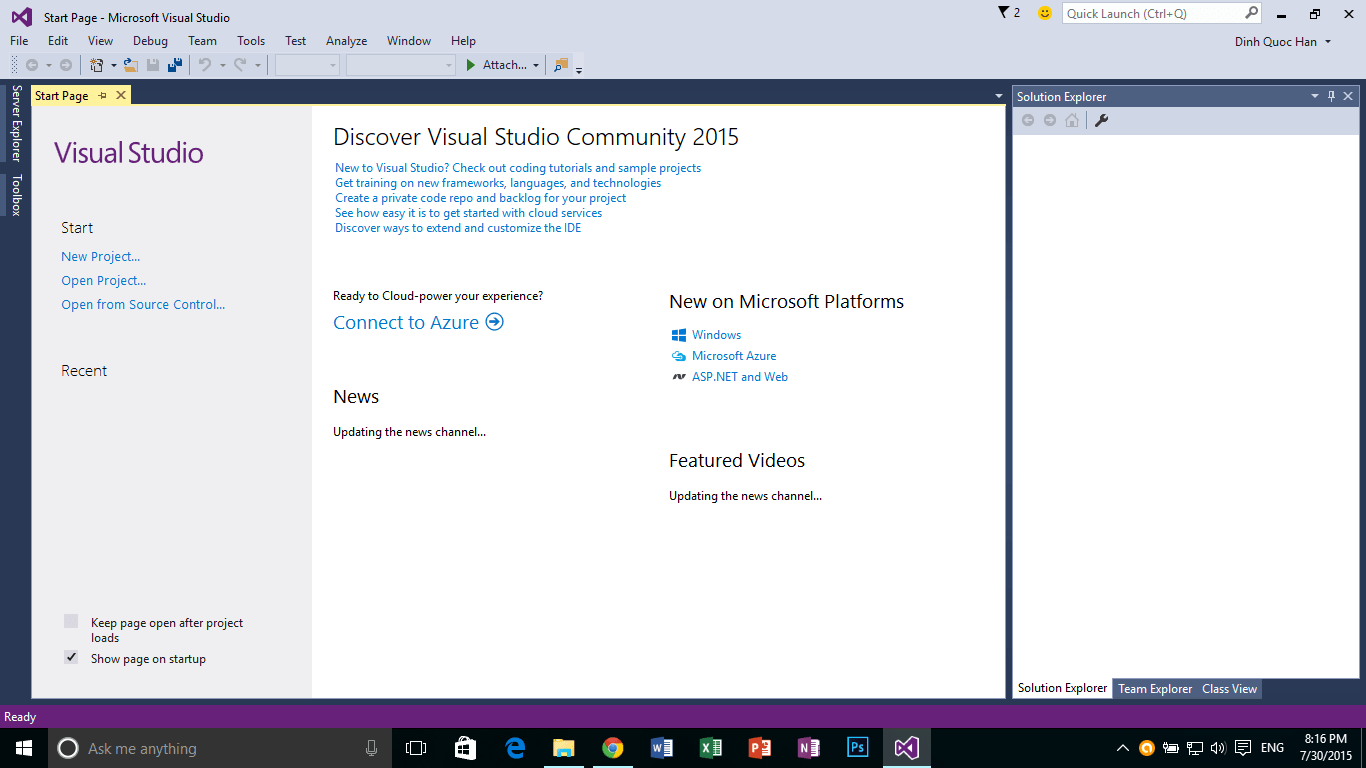
Task: Click the Solution Explorer Home icon
Action: 1072,120
